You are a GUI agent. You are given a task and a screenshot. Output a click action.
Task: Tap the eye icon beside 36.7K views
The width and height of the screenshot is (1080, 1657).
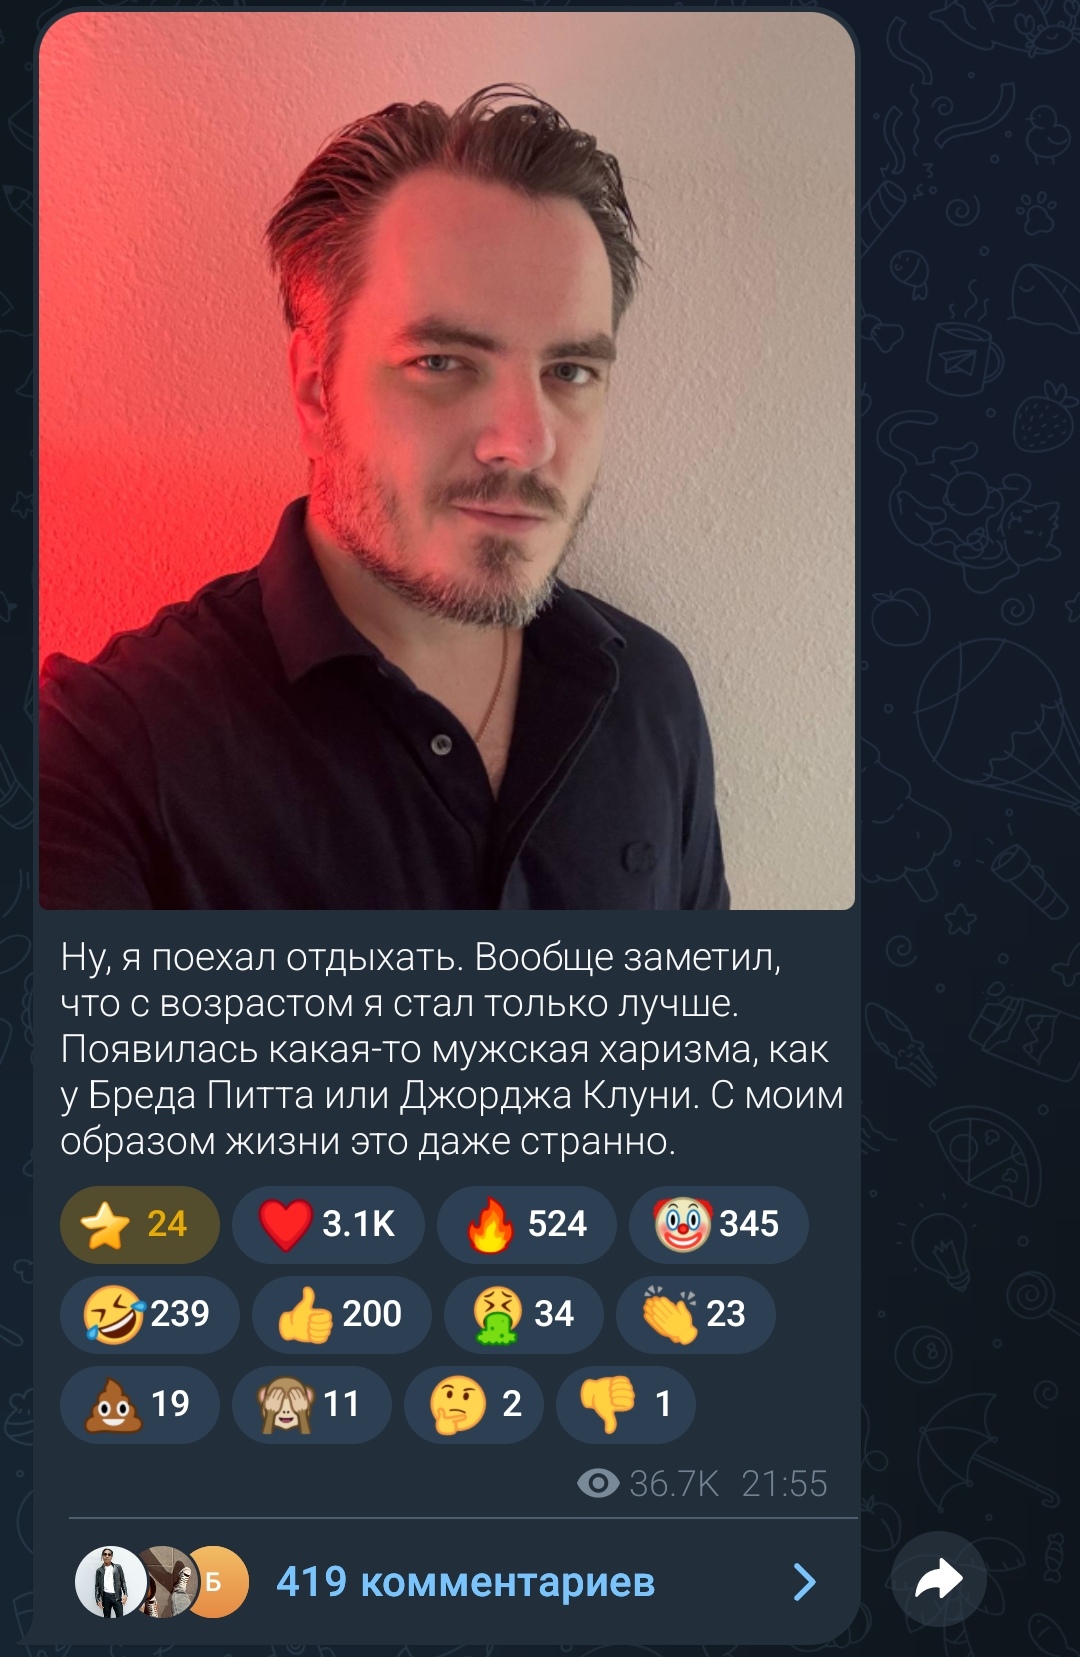[x=598, y=1483]
